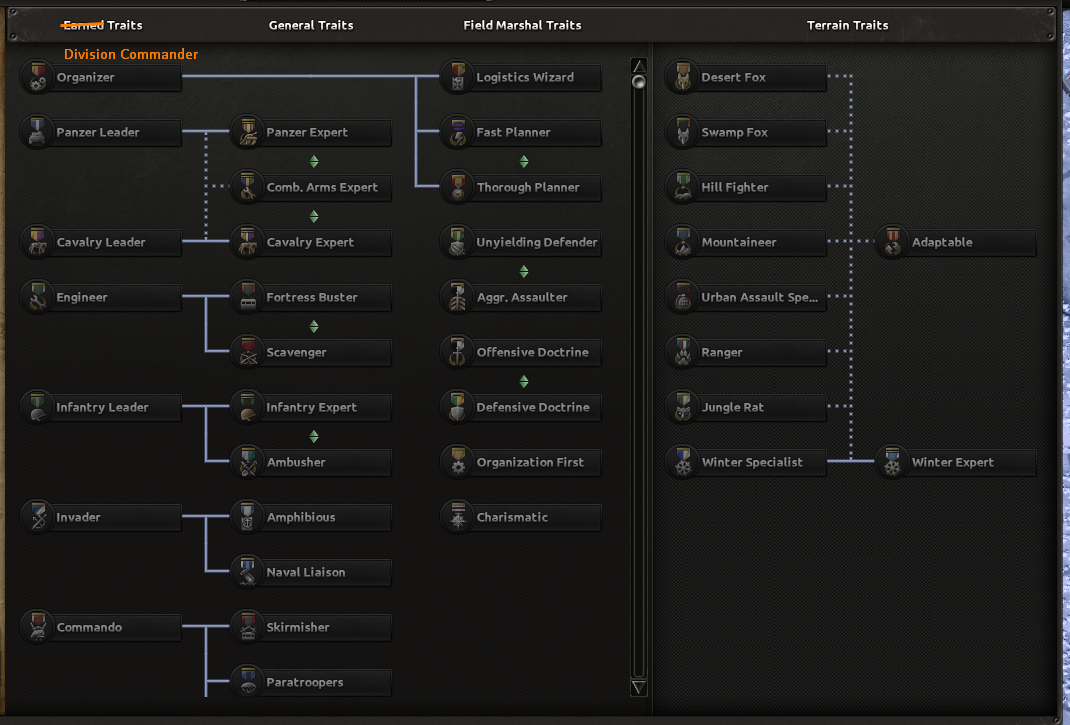This screenshot has width=1070, height=725.
Task: Open the Earned Traits tab
Action: pyautogui.click(x=102, y=25)
